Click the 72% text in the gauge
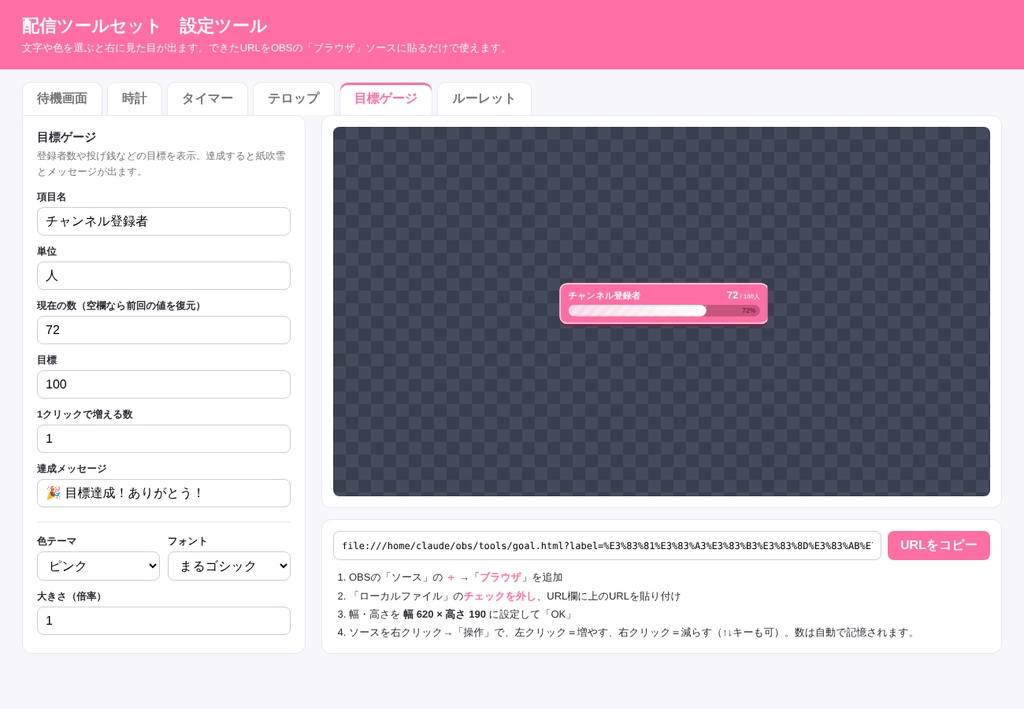 tap(748, 311)
